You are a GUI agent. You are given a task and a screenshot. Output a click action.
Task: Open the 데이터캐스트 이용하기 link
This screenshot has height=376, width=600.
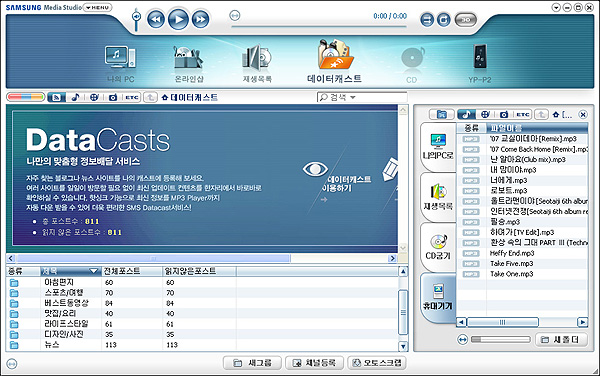346,184
